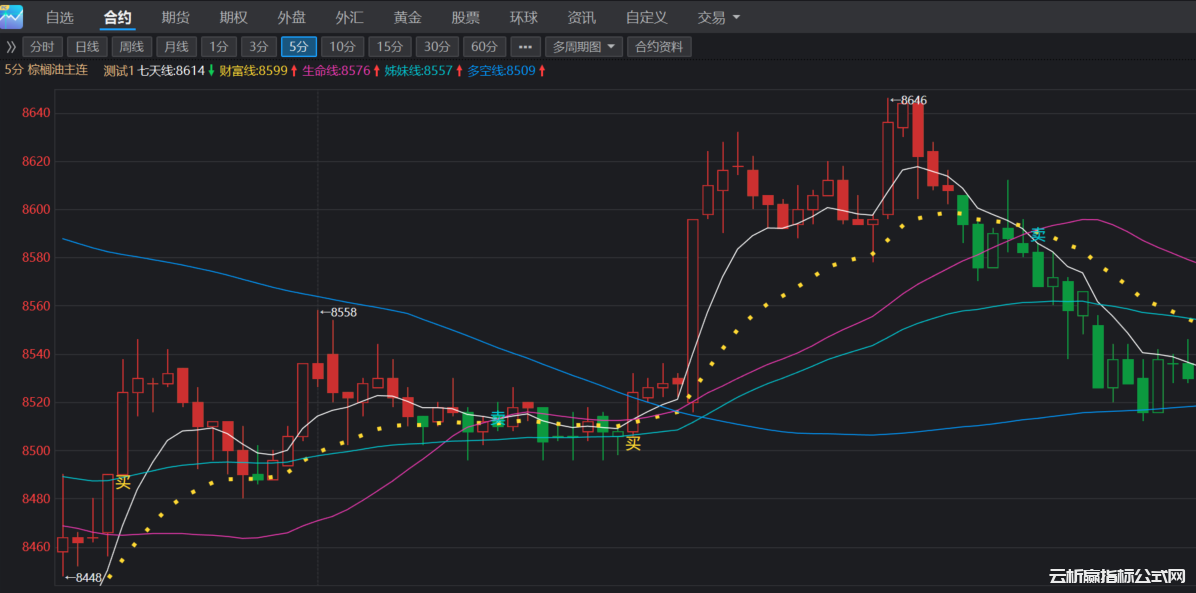Open the 期权 tab
Viewport: 1196px width, 593px height.
coord(233,17)
